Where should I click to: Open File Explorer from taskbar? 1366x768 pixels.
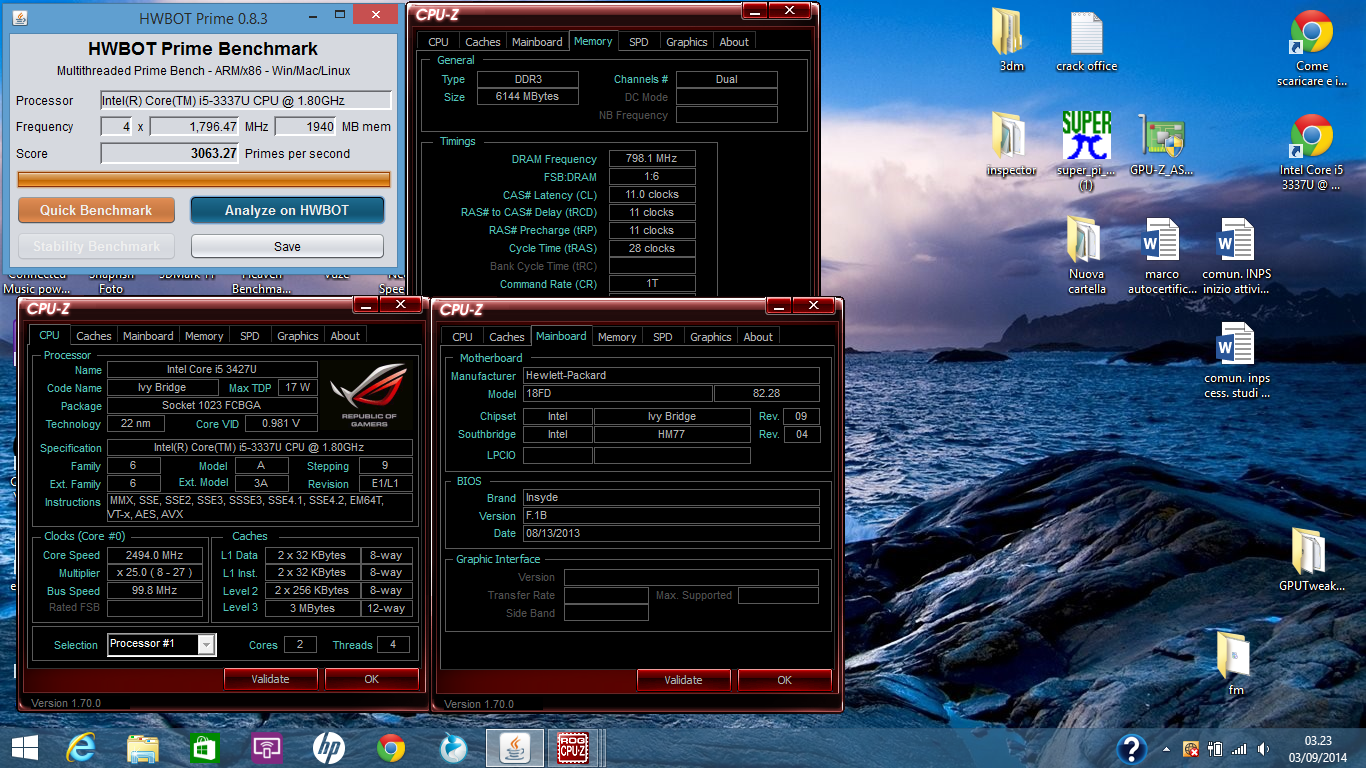(143, 748)
